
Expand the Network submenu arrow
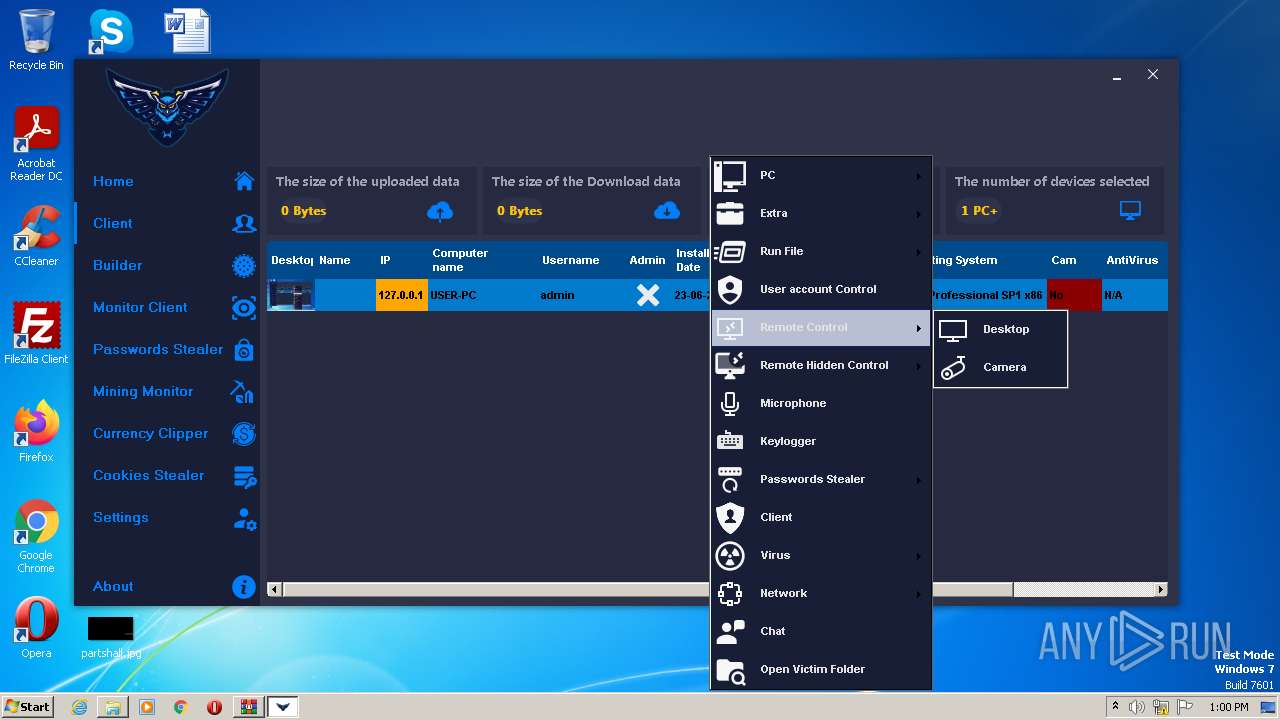point(918,594)
